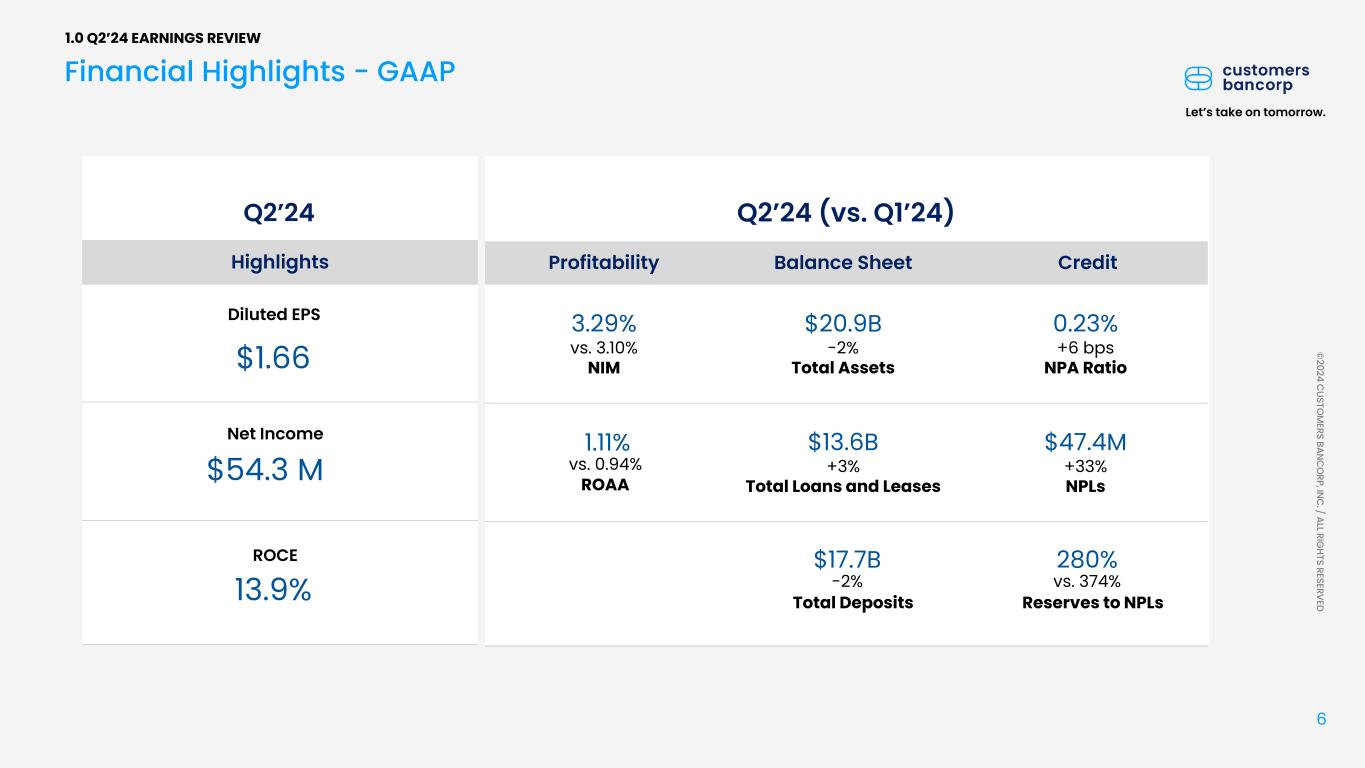Screen dimensions: 1365x768
Task: Click the Customers Bancorp logo icon
Action: tap(1198, 78)
